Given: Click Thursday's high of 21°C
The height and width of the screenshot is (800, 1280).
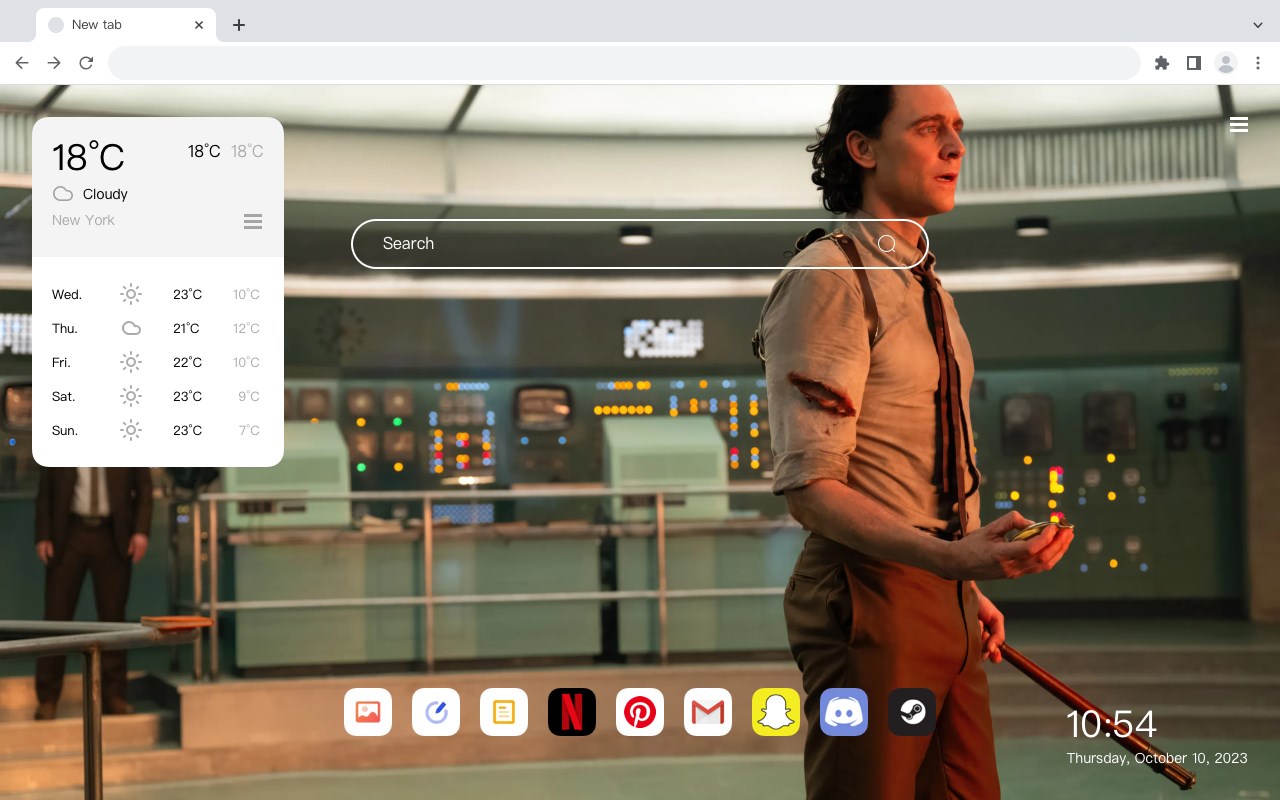Looking at the screenshot, I should [x=187, y=328].
